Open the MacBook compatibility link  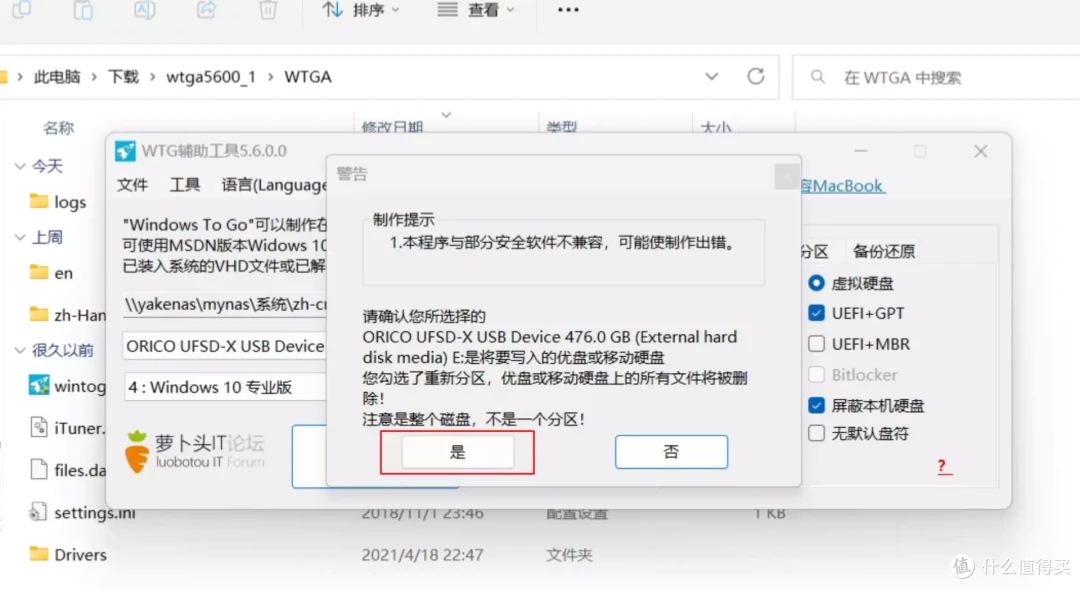842,186
